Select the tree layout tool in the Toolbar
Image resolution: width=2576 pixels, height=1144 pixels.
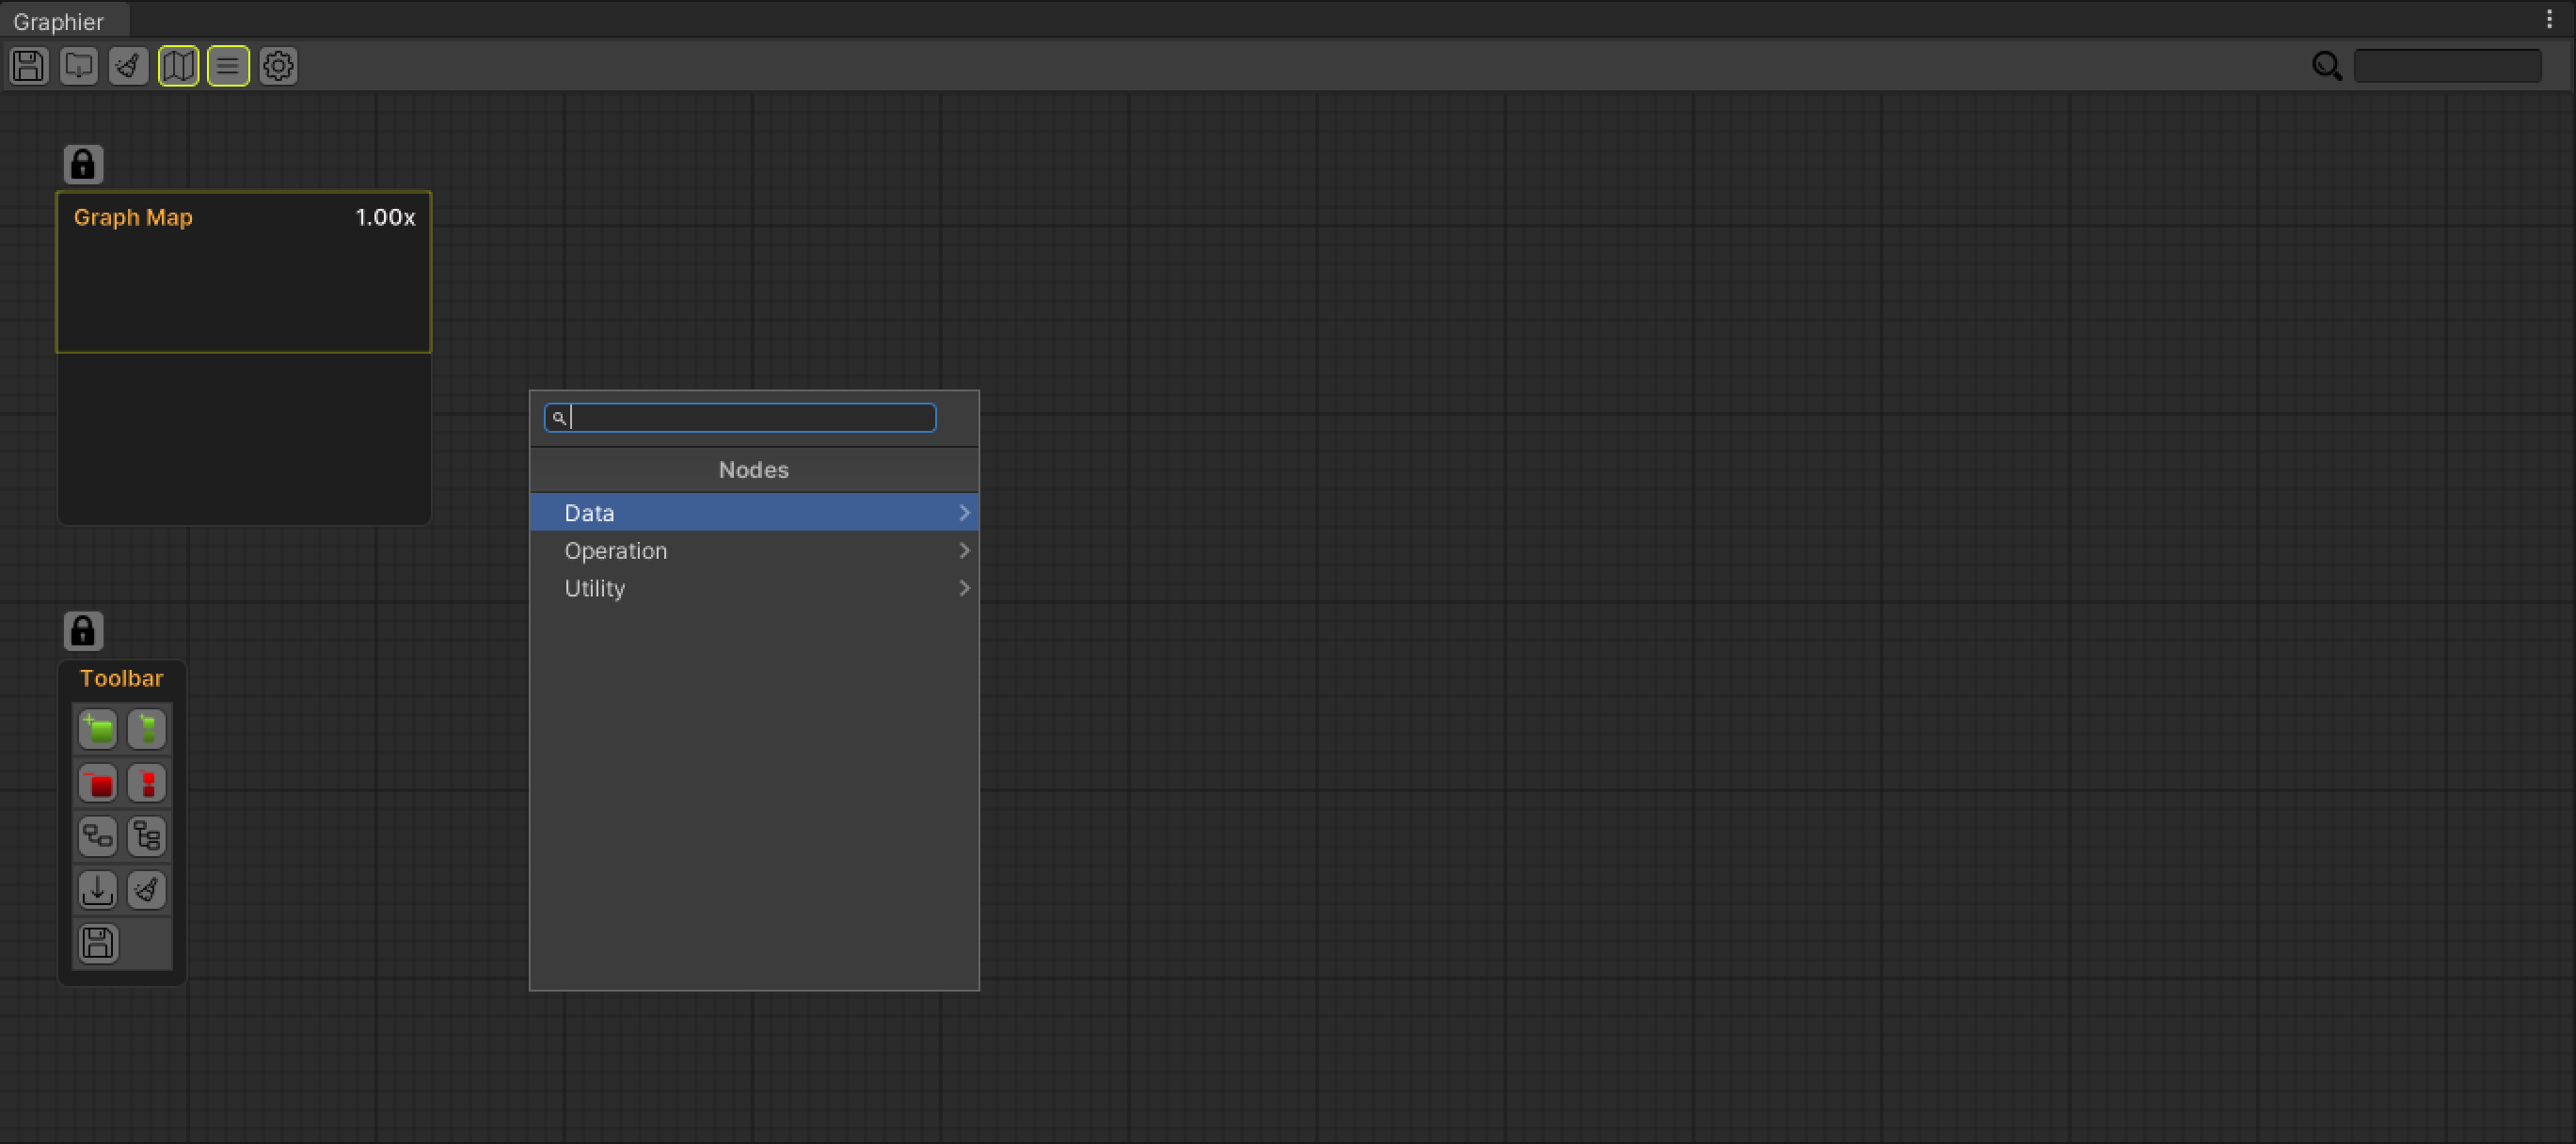pos(146,836)
